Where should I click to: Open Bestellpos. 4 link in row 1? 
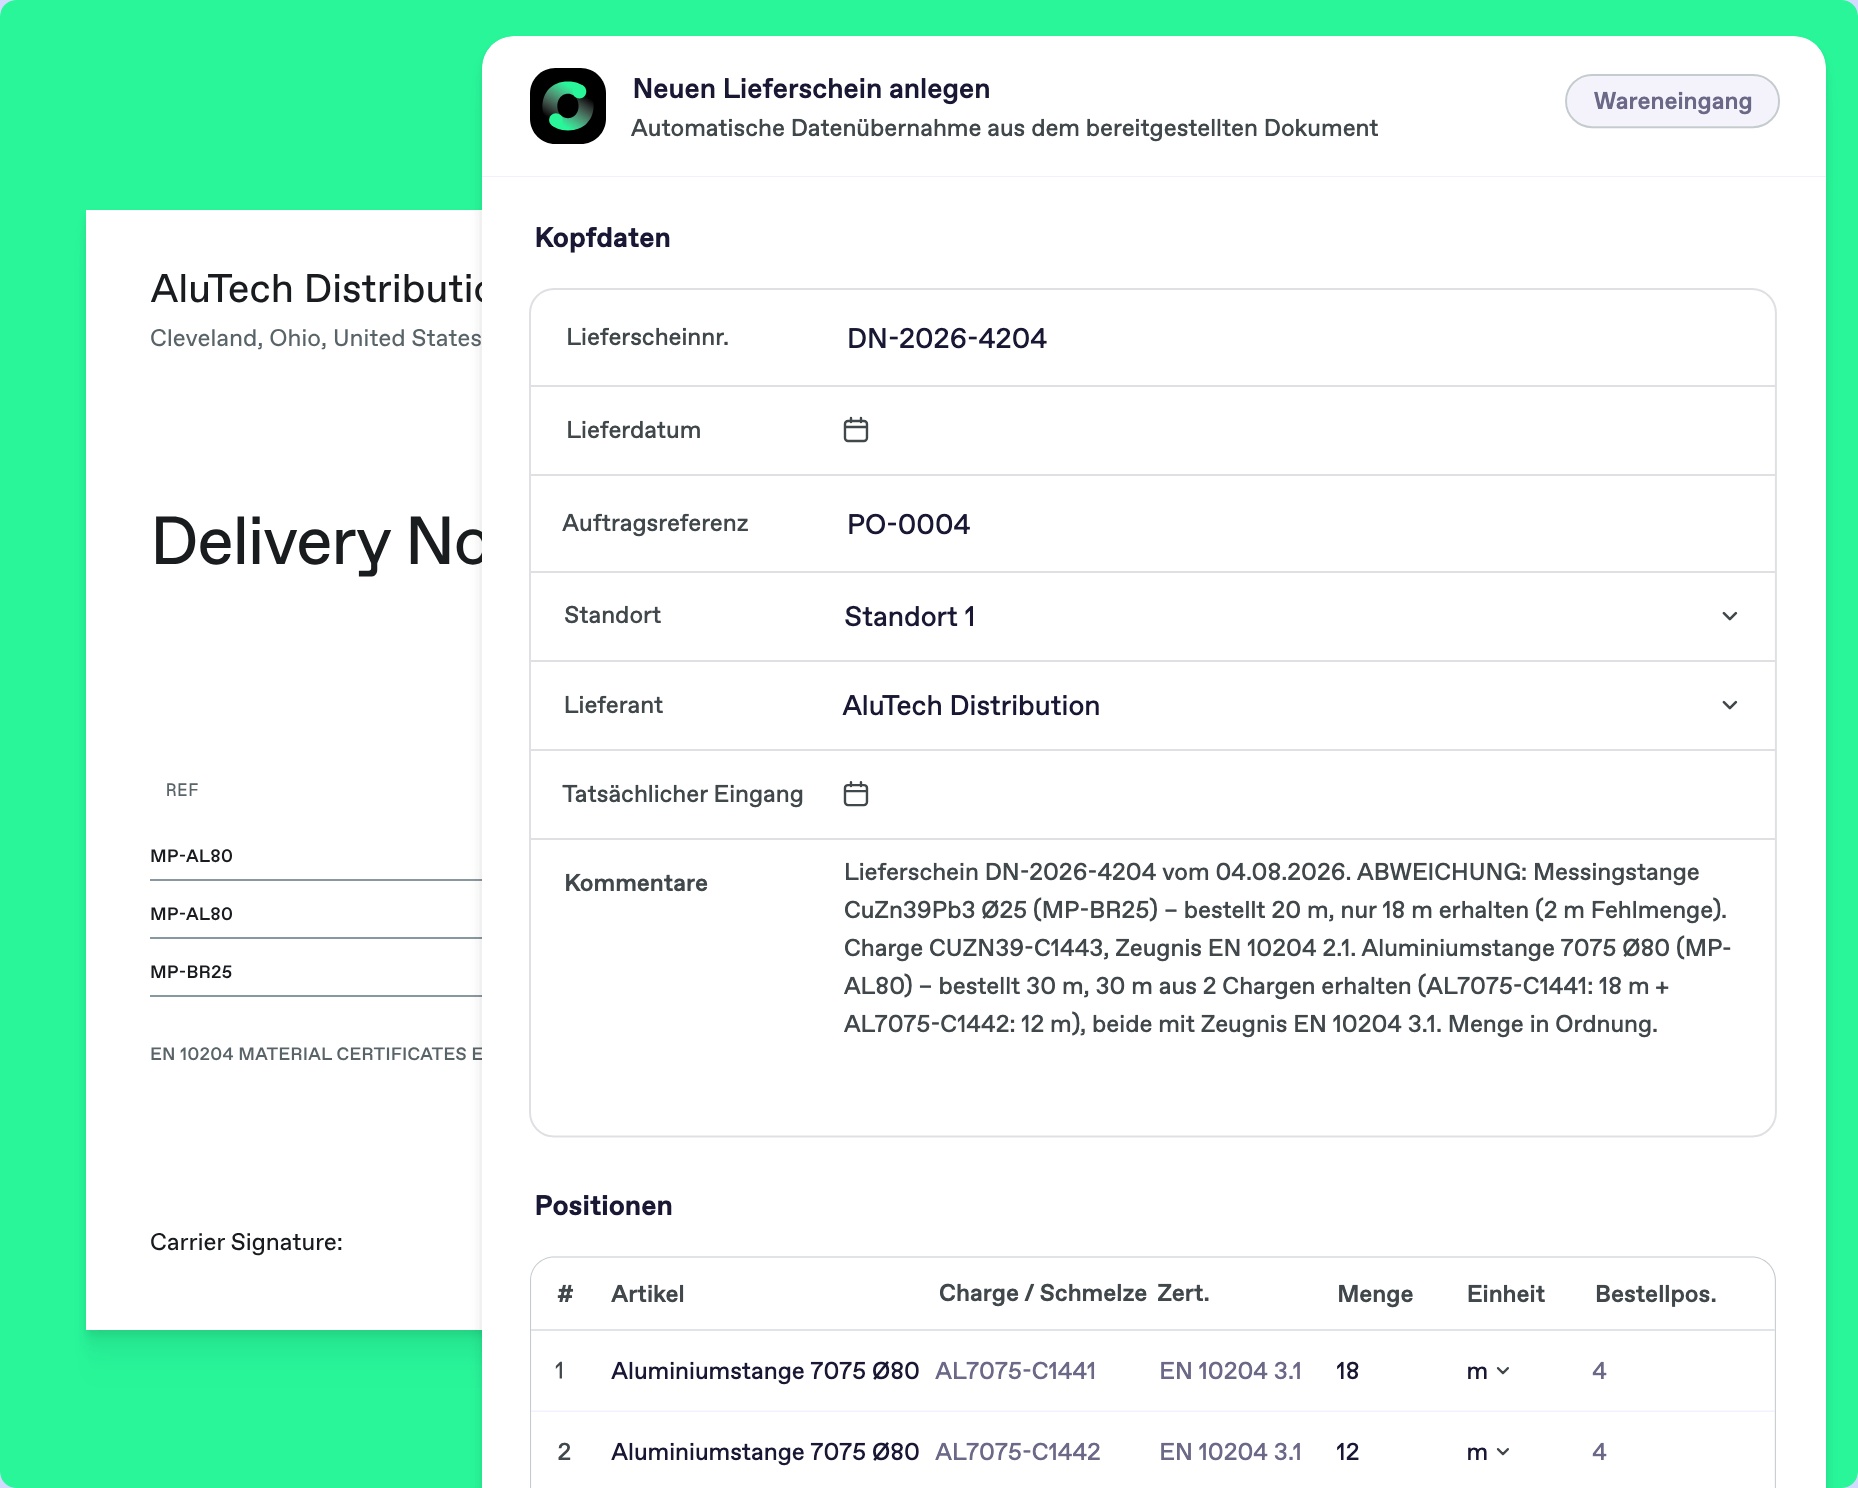click(x=1599, y=1371)
